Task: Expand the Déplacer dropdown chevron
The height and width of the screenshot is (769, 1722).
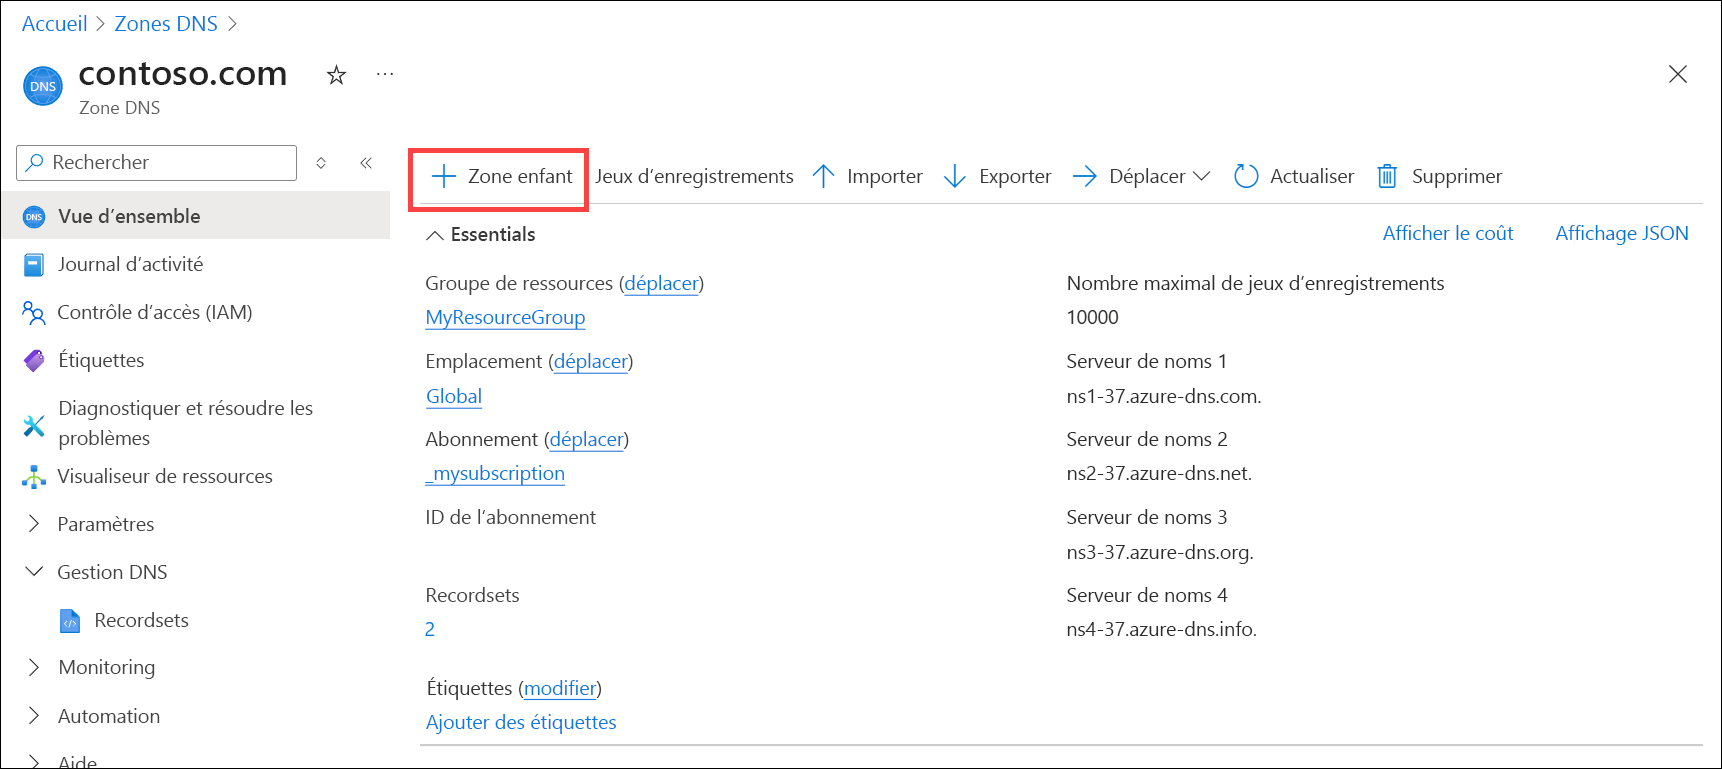Action: pyautogui.click(x=1202, y=177)
